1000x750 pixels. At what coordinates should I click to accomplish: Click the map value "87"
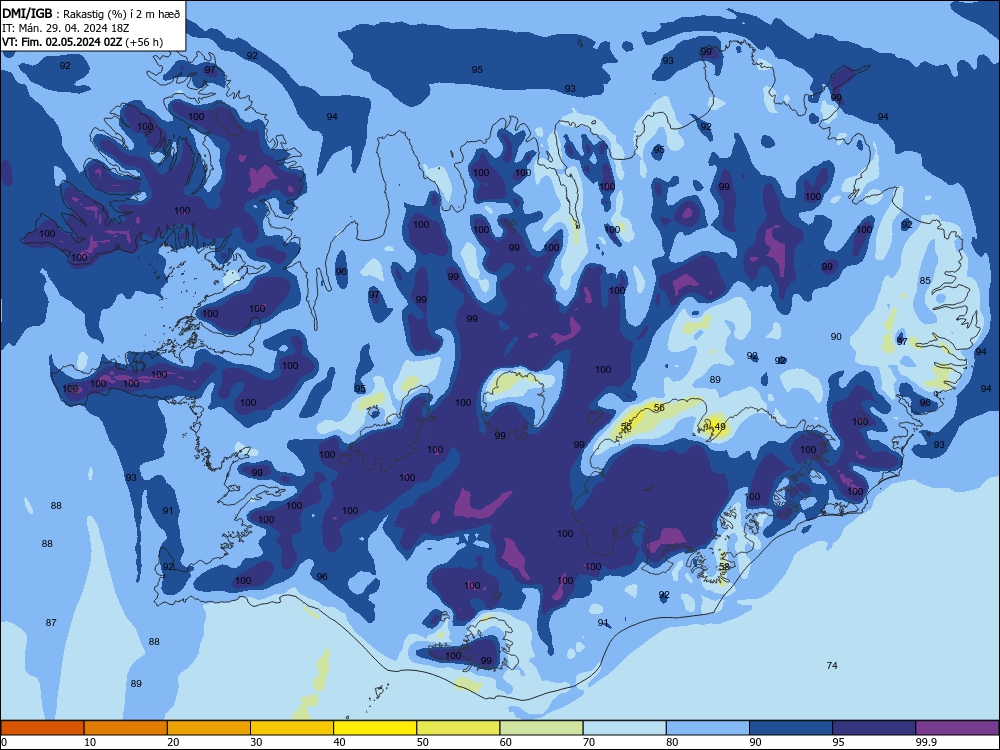click(51, 622)
